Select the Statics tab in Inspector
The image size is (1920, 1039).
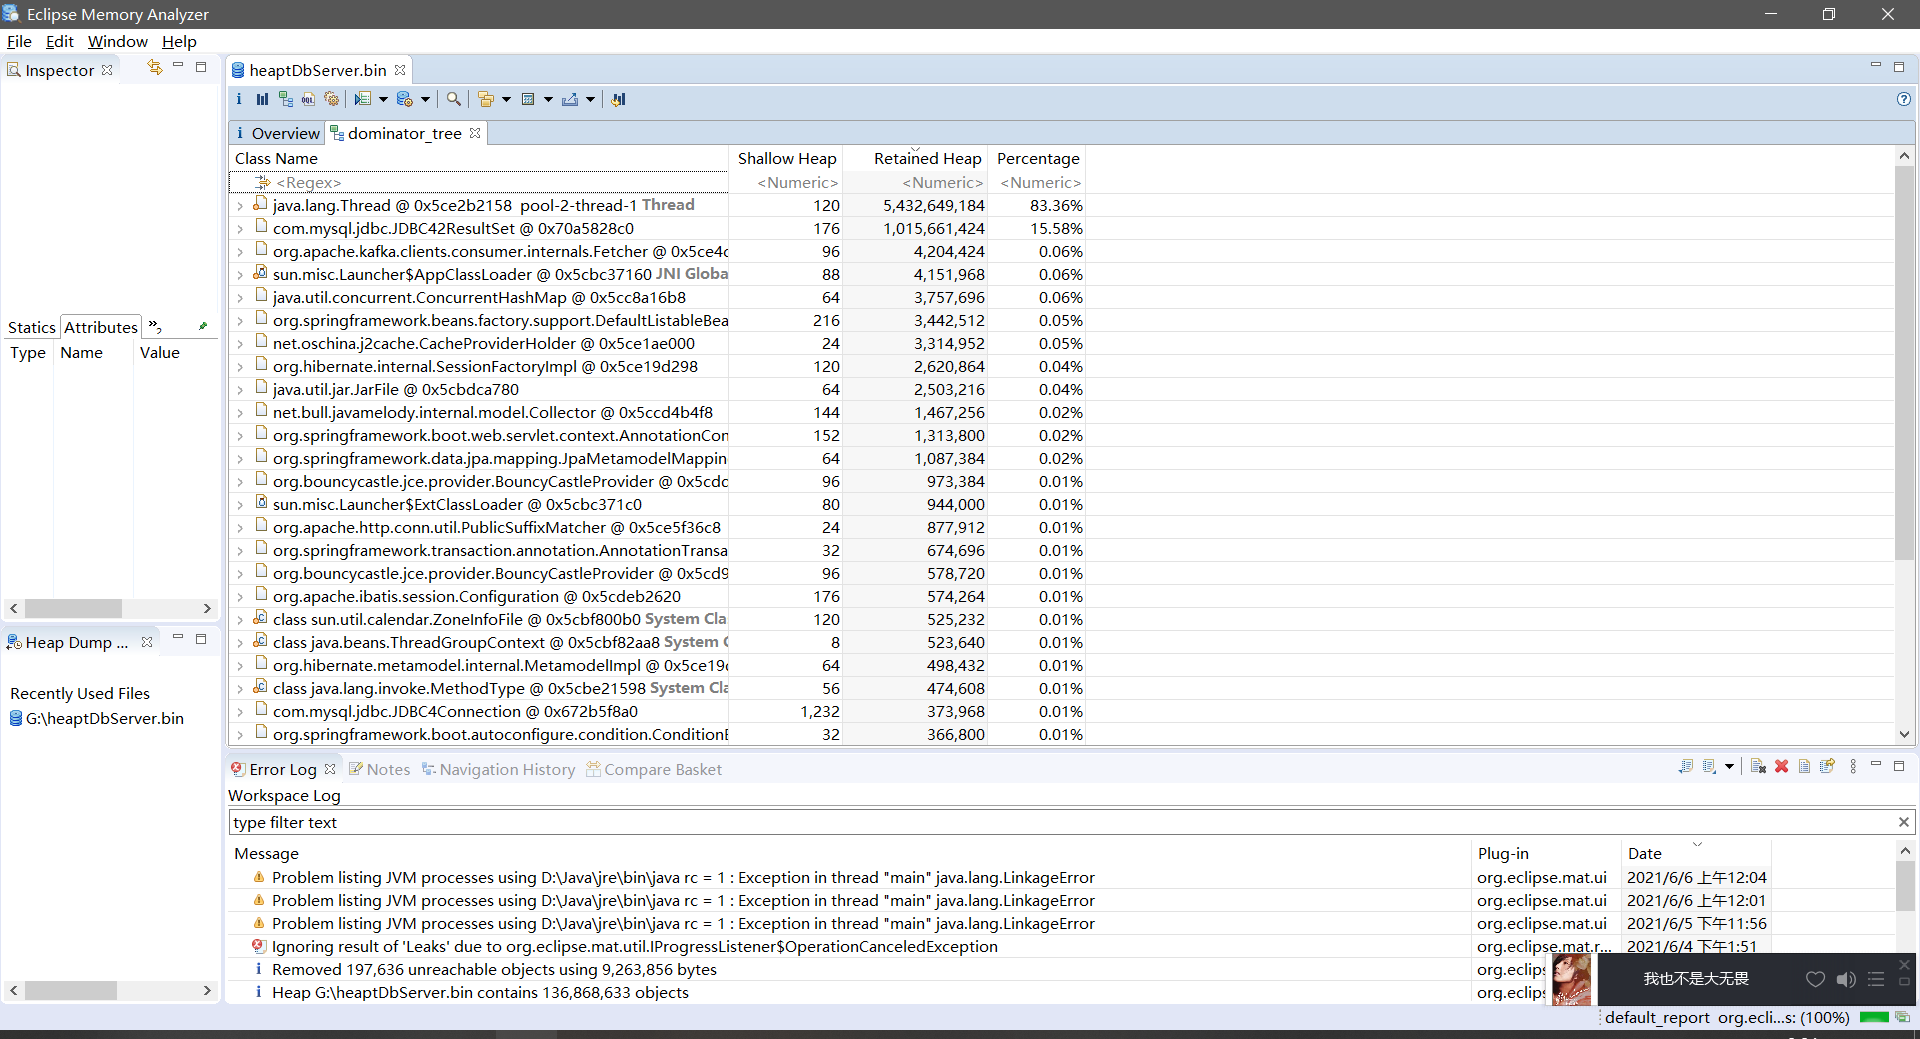point(32,327)
